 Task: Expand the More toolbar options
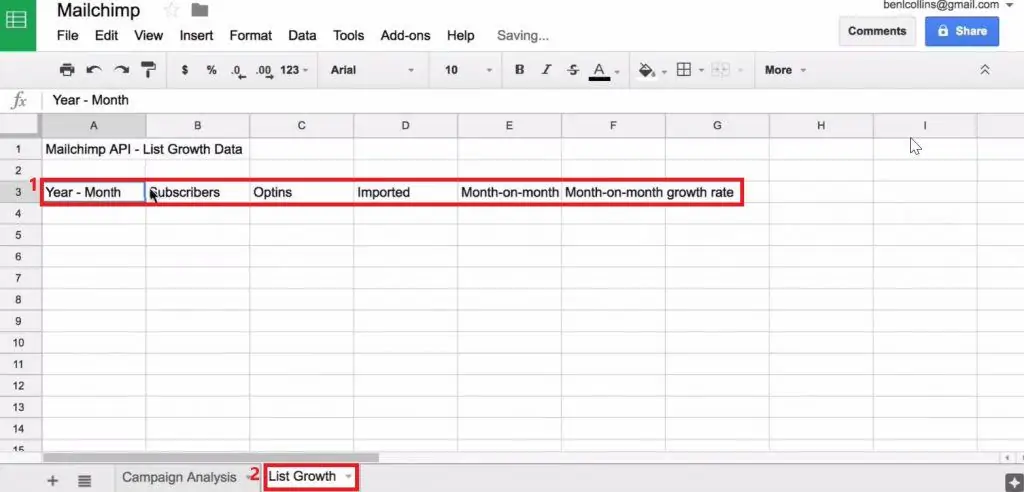pos(786,70)
